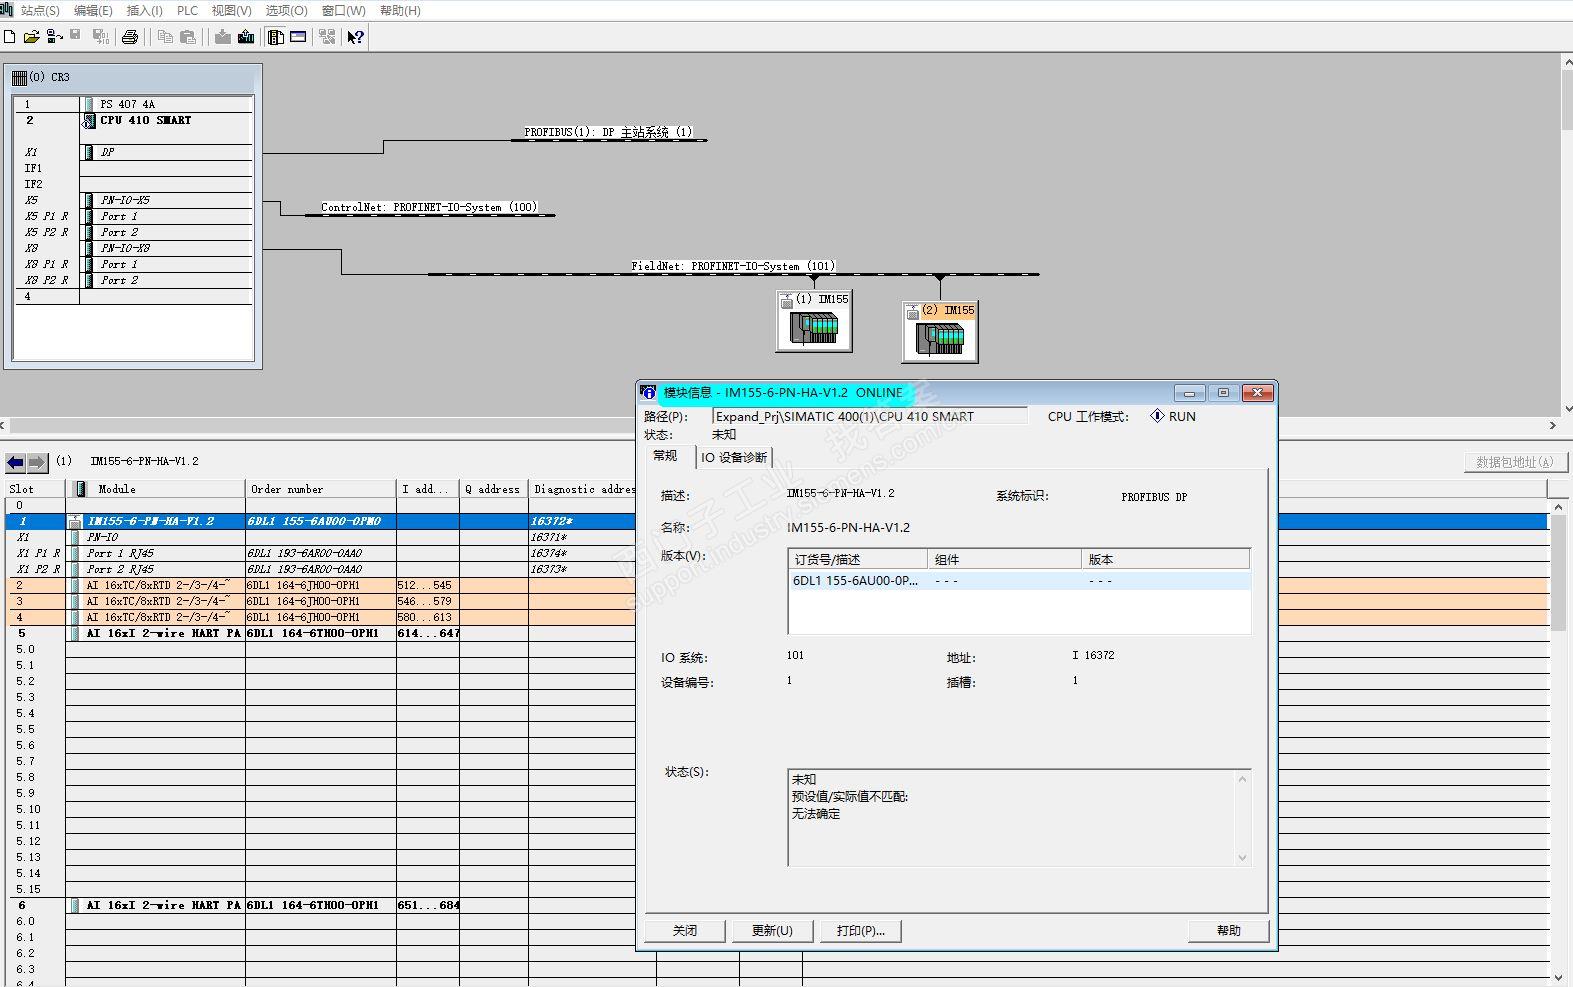Image resolution: width=1573 pixels, height=987 pixels.
Task: Click the Save and Compile toolbar icon
Action: (x=100, y=37)
